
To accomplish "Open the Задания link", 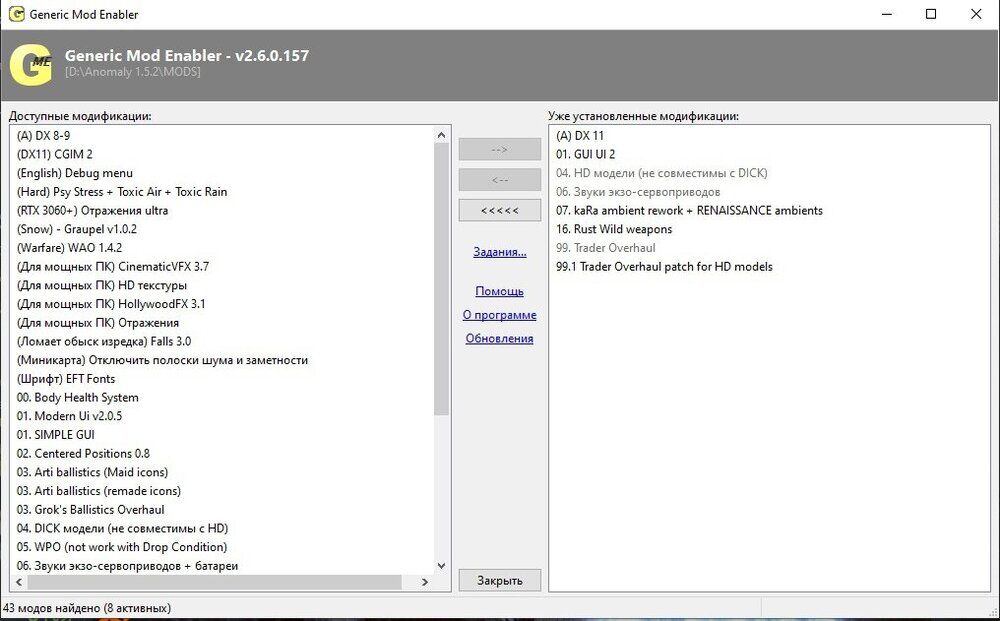I will click(x=499, y=252).
